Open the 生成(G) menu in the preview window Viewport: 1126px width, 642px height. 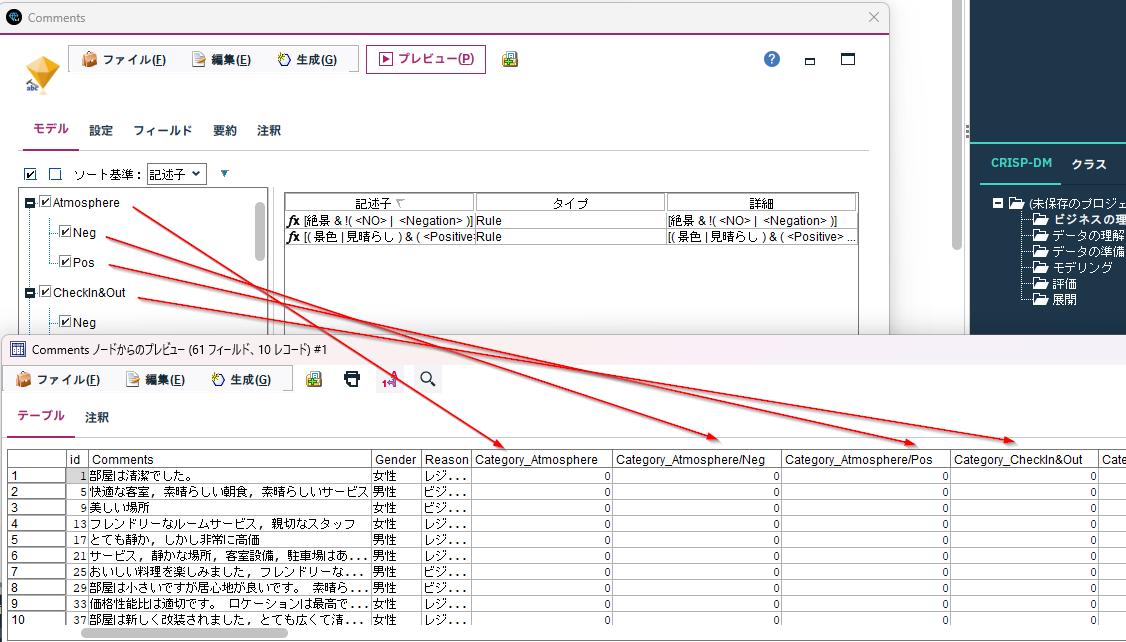tap(241, 379)
